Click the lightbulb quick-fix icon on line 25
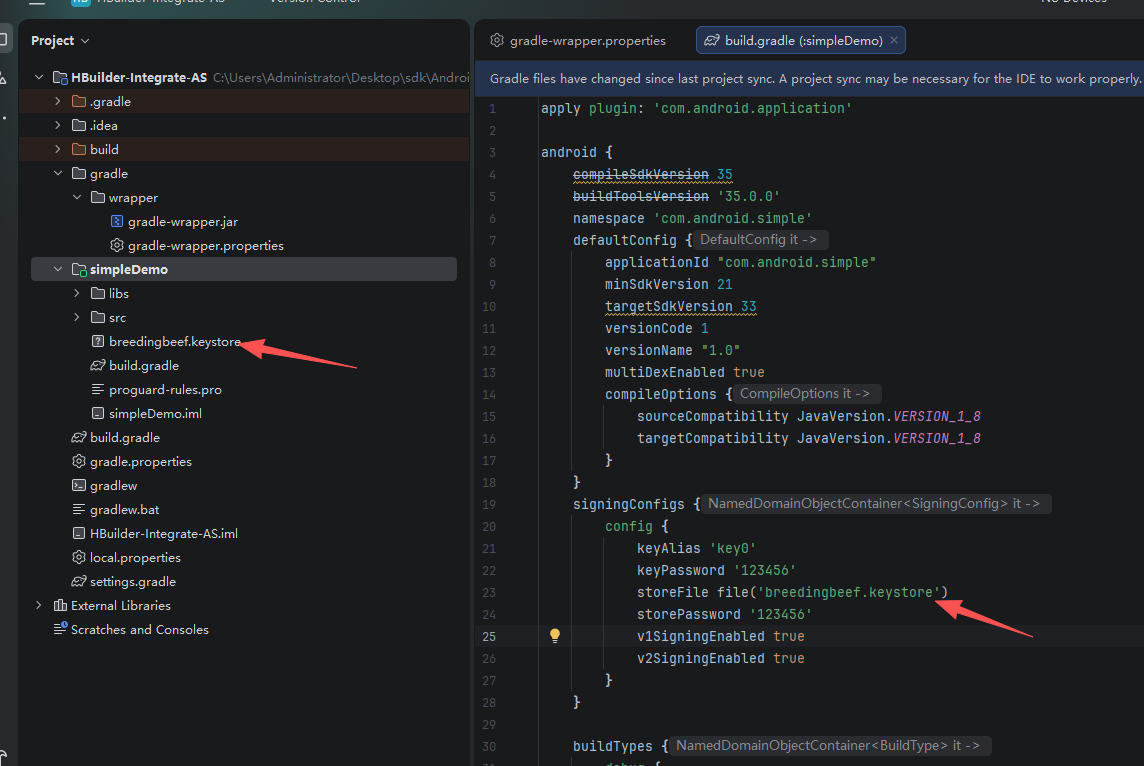 click(554, 635)
